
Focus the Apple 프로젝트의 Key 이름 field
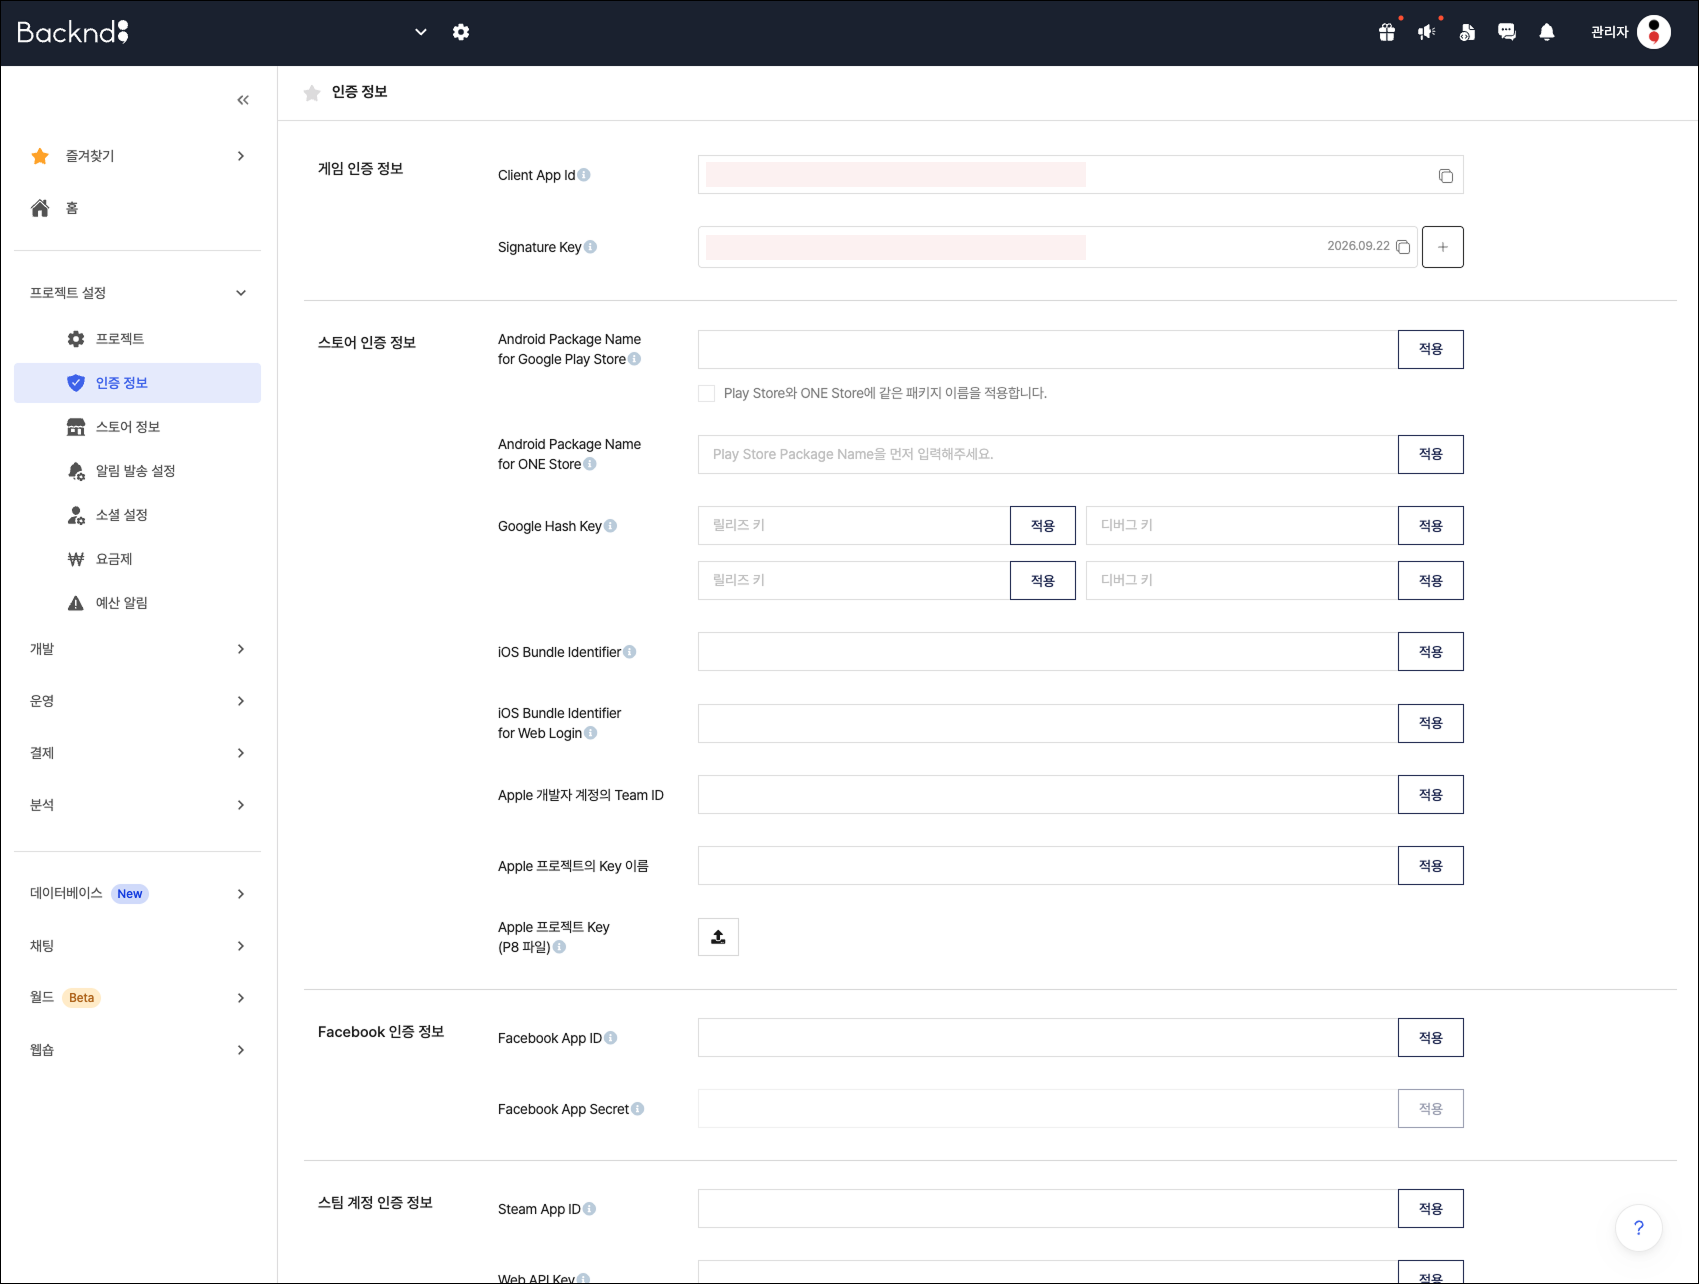[x=1048, y=866]
